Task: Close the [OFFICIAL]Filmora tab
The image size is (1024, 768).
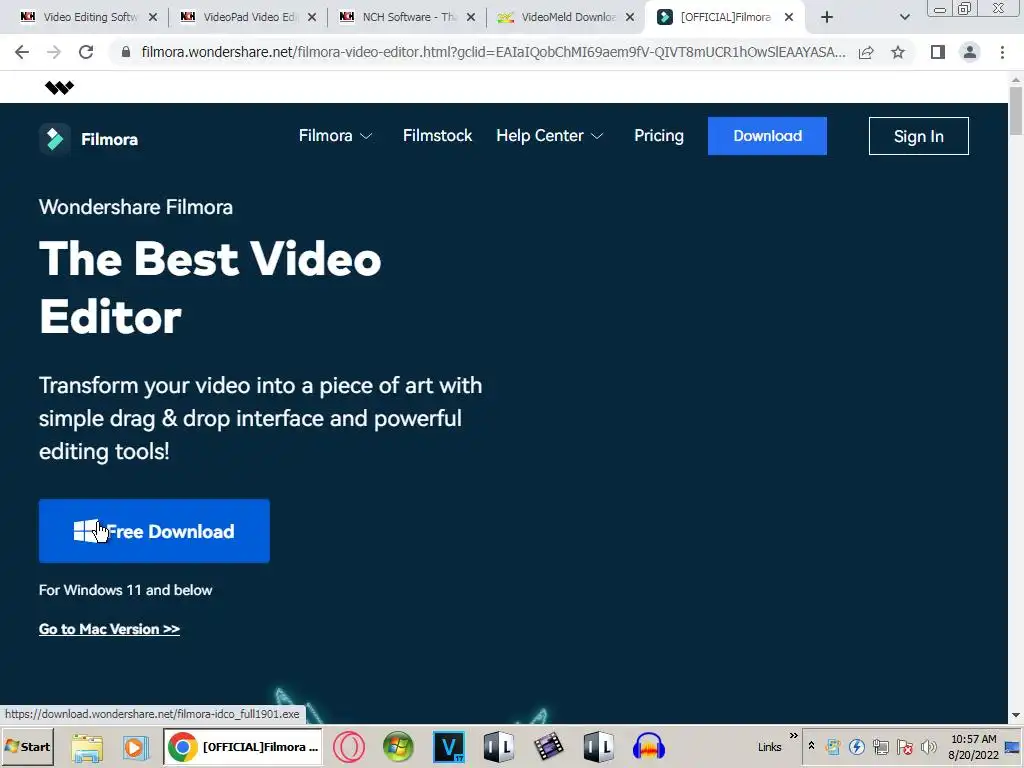Action: (789, 18)
